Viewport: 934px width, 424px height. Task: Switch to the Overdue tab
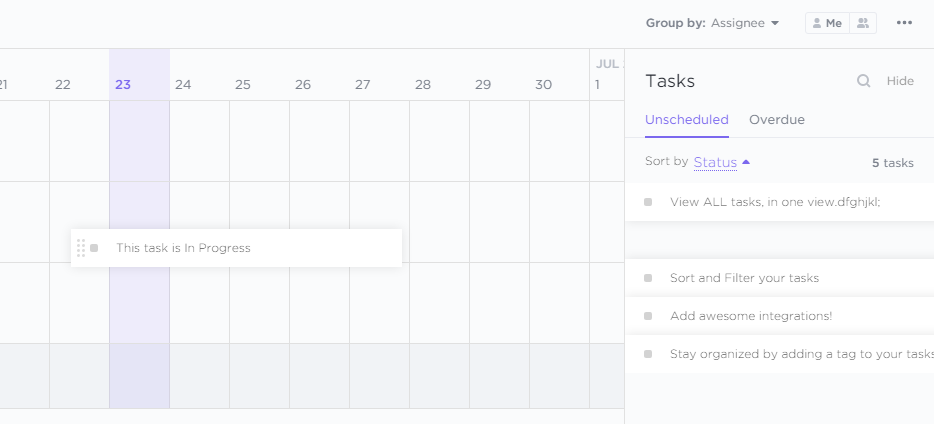[x=777, y=120]
